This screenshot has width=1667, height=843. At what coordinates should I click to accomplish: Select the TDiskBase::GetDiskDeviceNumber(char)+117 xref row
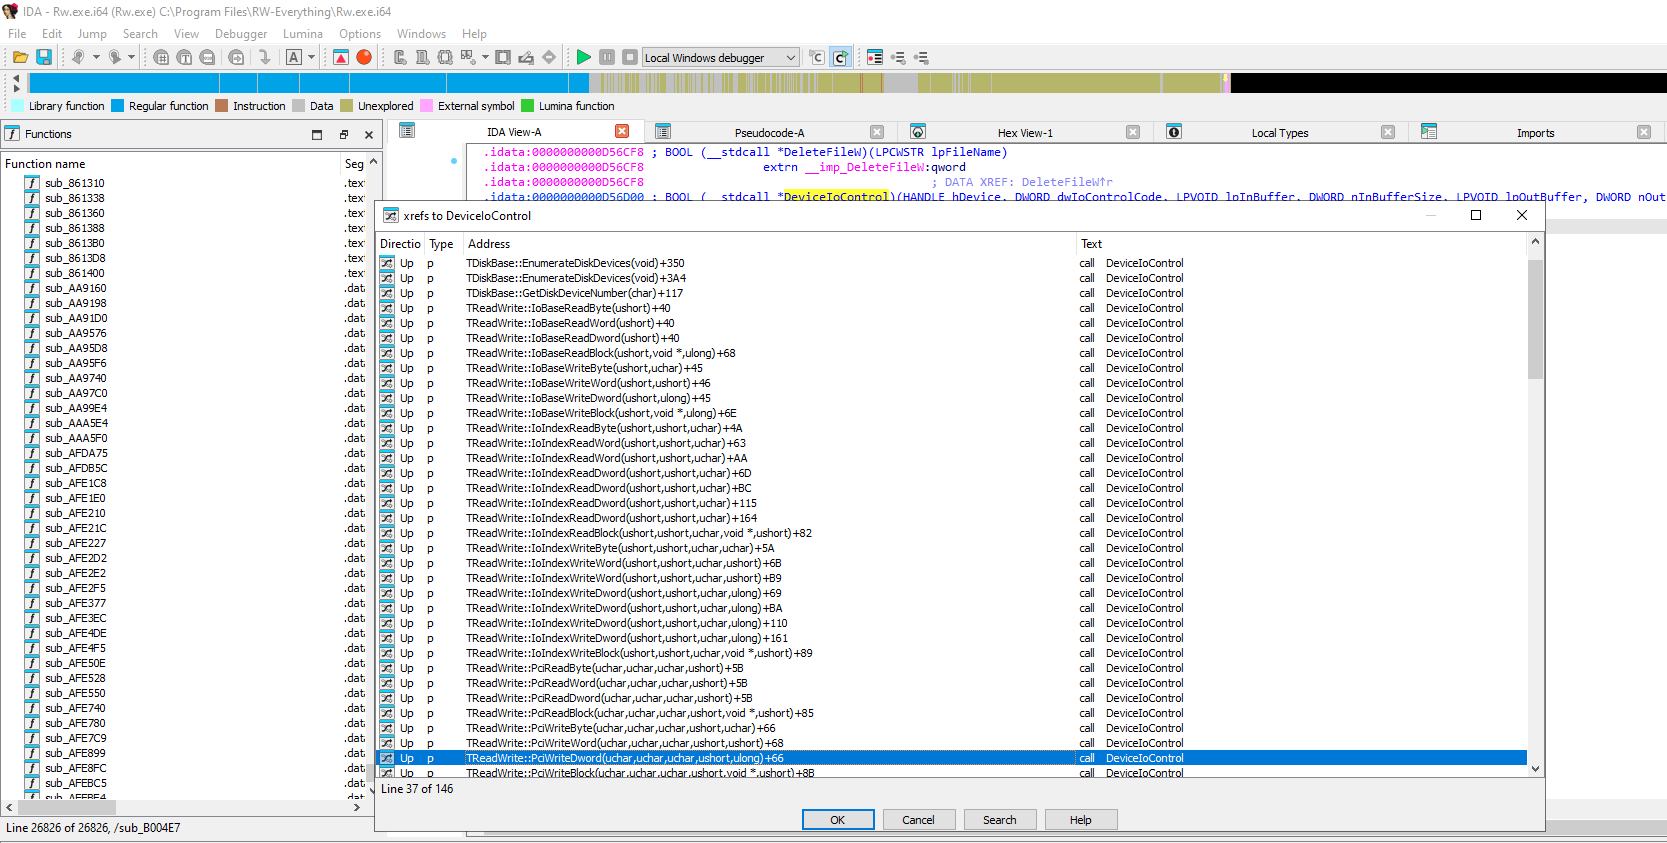click(574, 293)
